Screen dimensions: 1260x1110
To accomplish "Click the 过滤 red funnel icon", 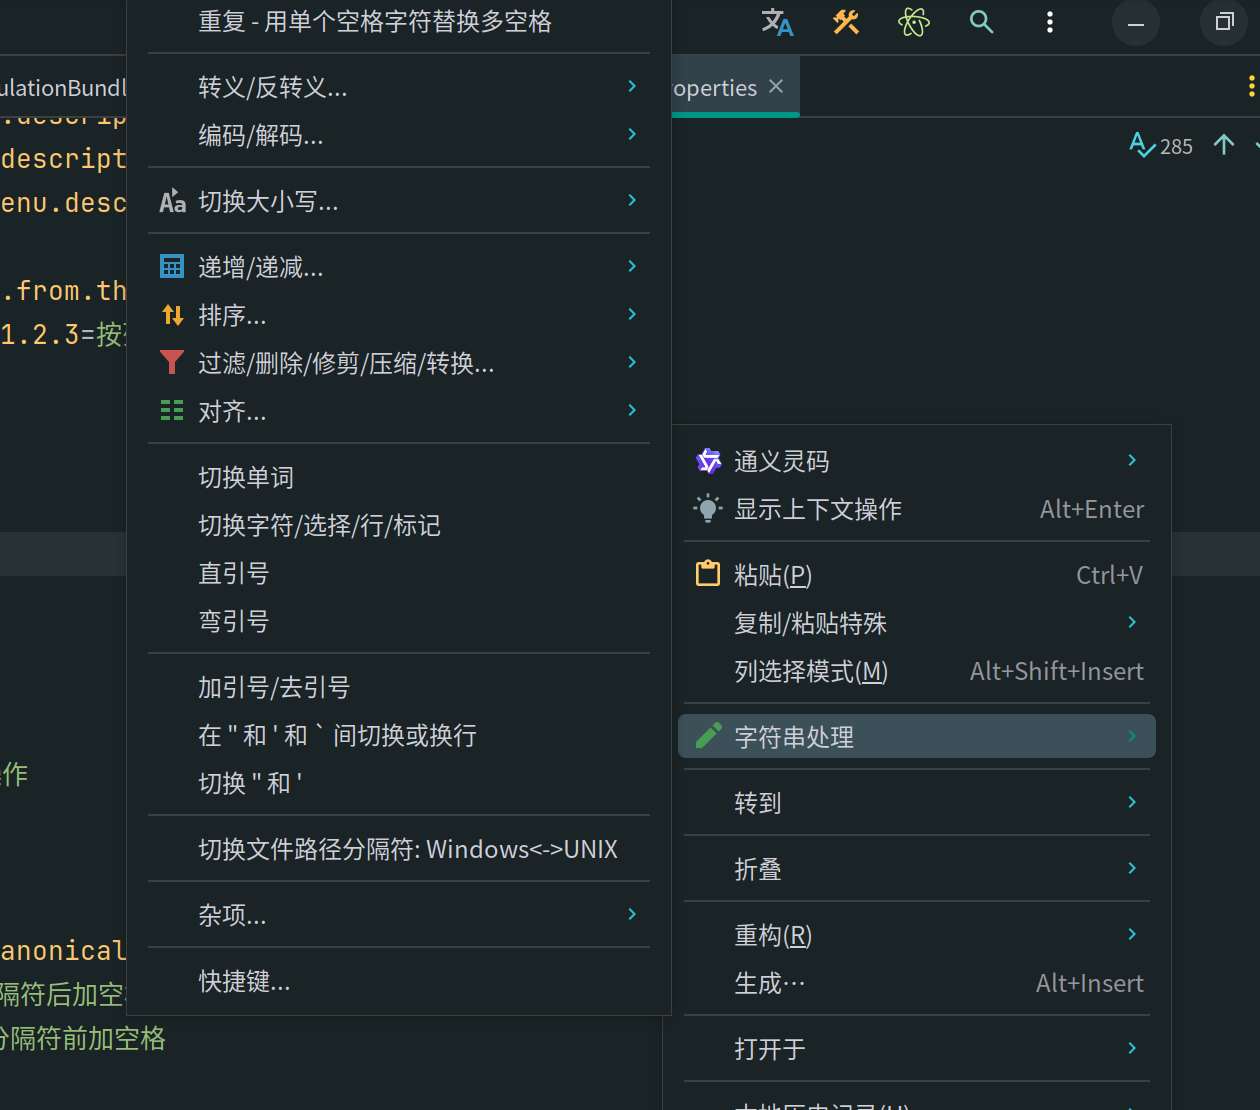I will (172, 362).
